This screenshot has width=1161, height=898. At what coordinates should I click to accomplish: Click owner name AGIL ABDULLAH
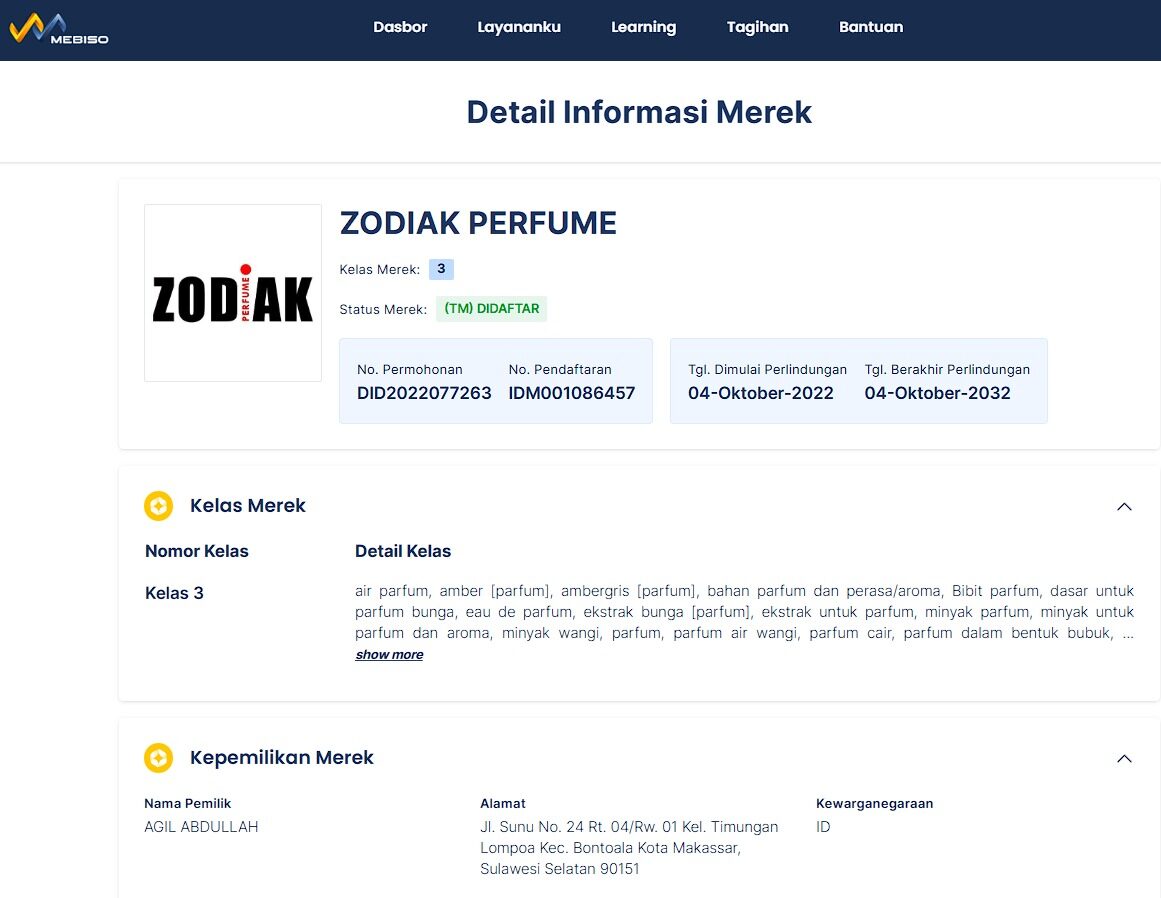pos(201,827)
